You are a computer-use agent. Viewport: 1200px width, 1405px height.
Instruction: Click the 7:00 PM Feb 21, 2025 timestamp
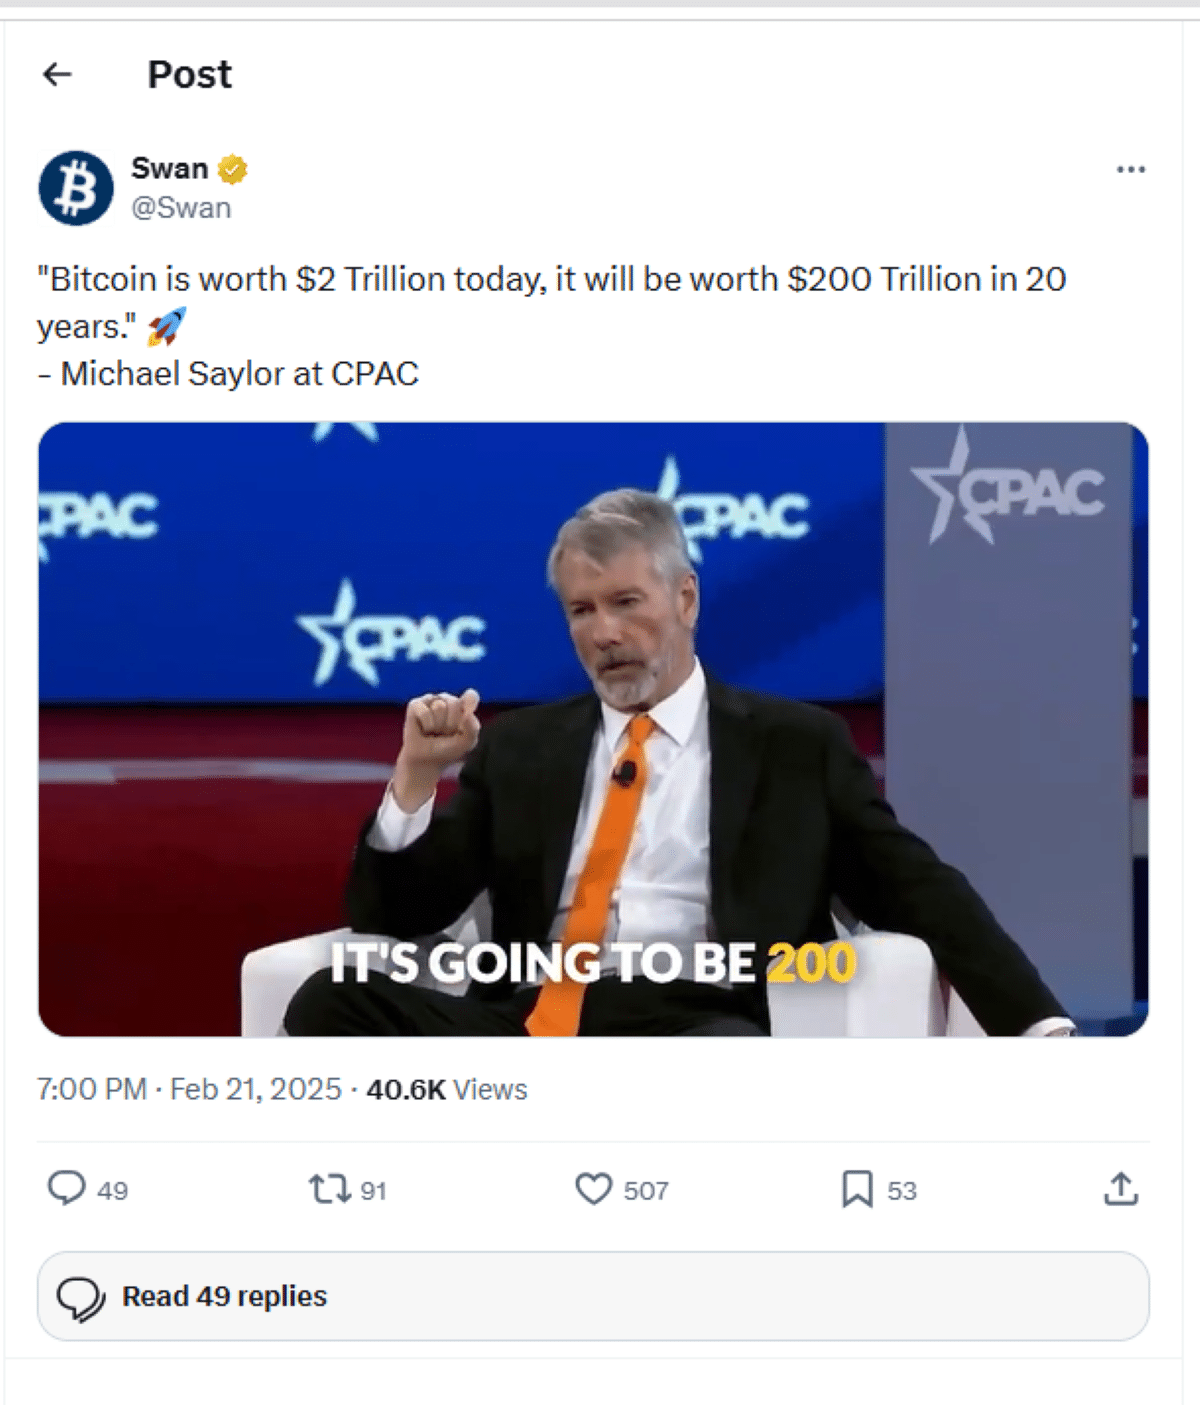click(x=189, y=1089)
